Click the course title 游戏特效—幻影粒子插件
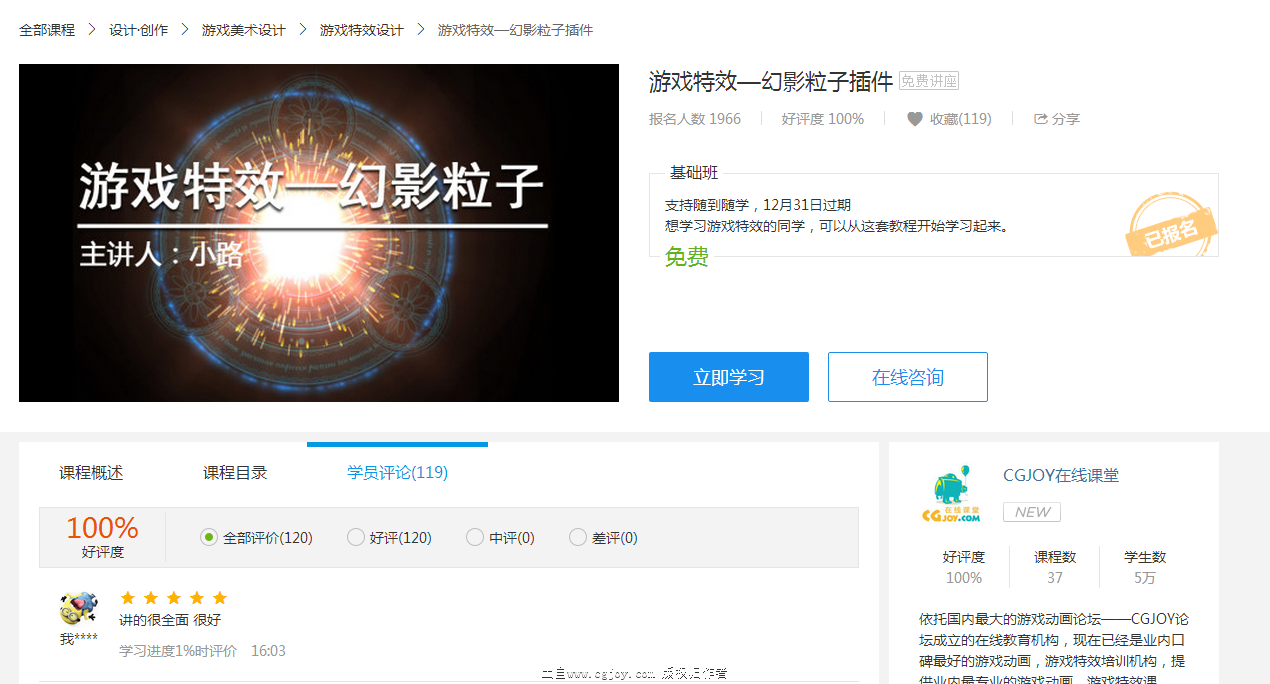This screenshot has width=1270, height=684. tap(771, 82)
